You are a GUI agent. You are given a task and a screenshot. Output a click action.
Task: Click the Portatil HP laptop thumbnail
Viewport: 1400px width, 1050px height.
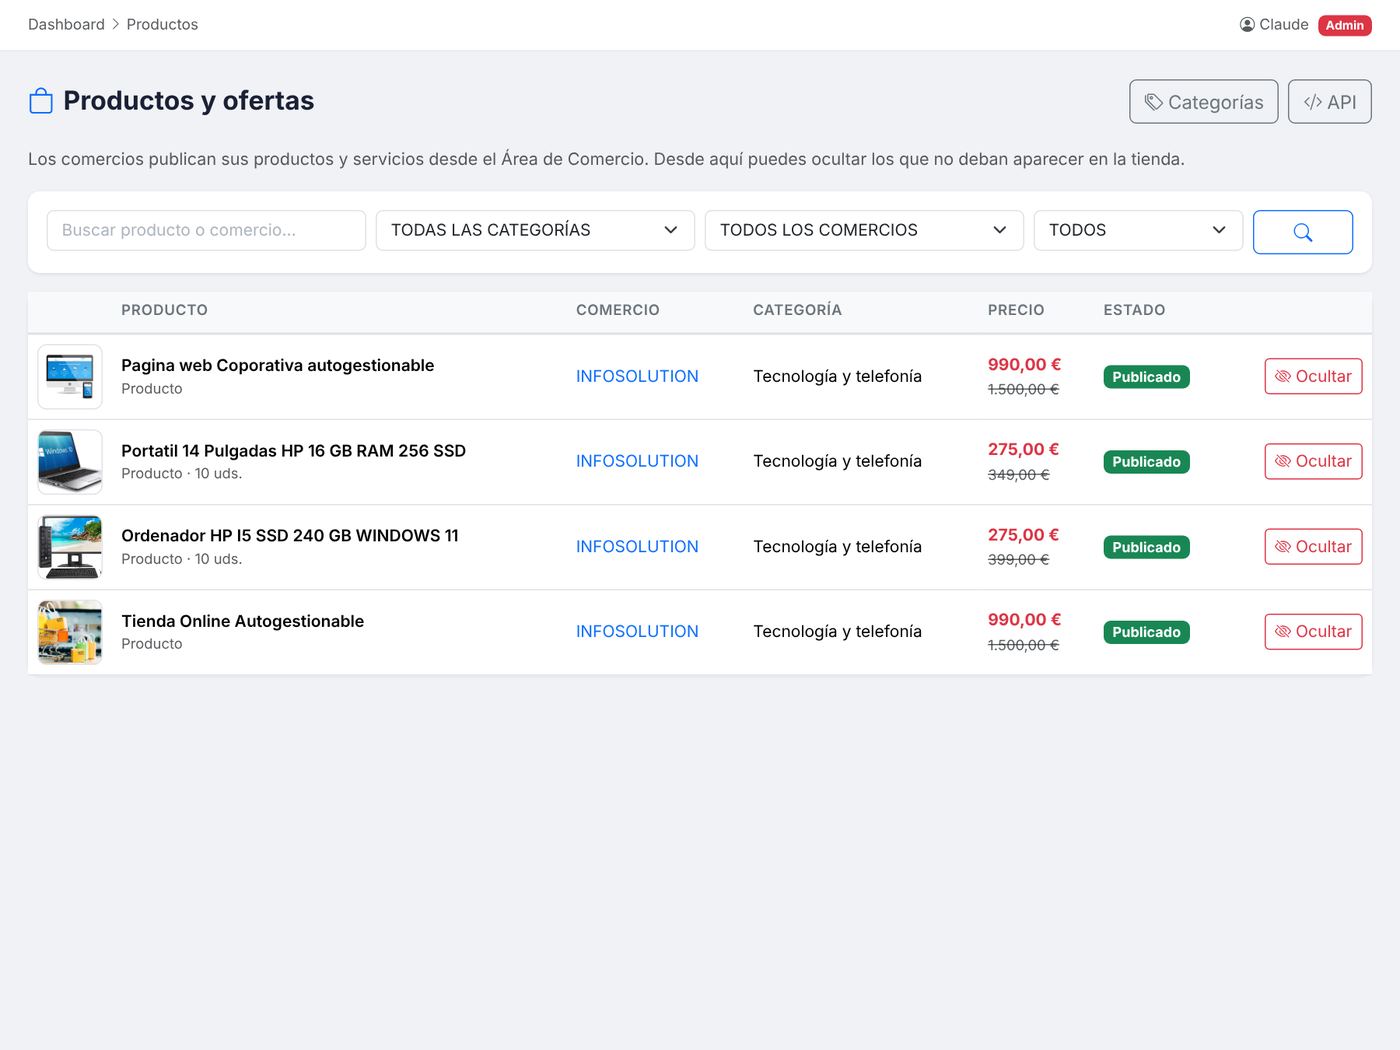tap(70, 462)
